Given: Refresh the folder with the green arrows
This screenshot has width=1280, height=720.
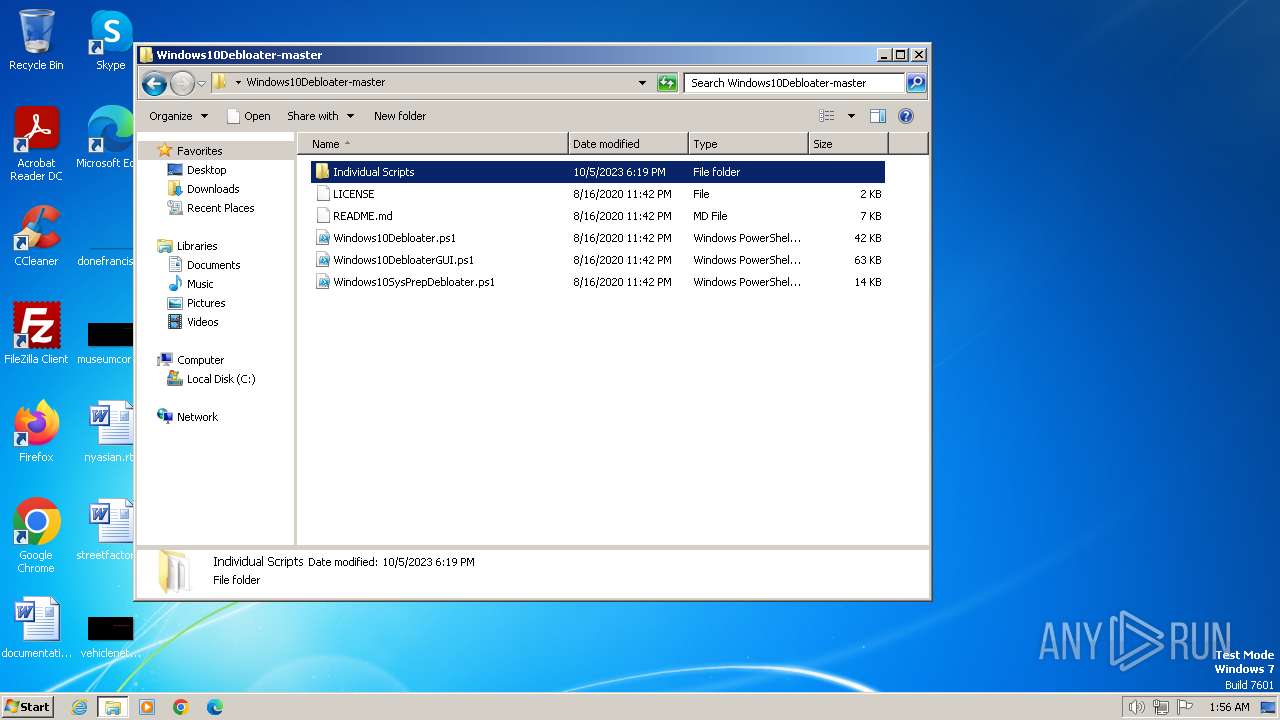Looking at the screenshot, I should (x=667, y=83).
